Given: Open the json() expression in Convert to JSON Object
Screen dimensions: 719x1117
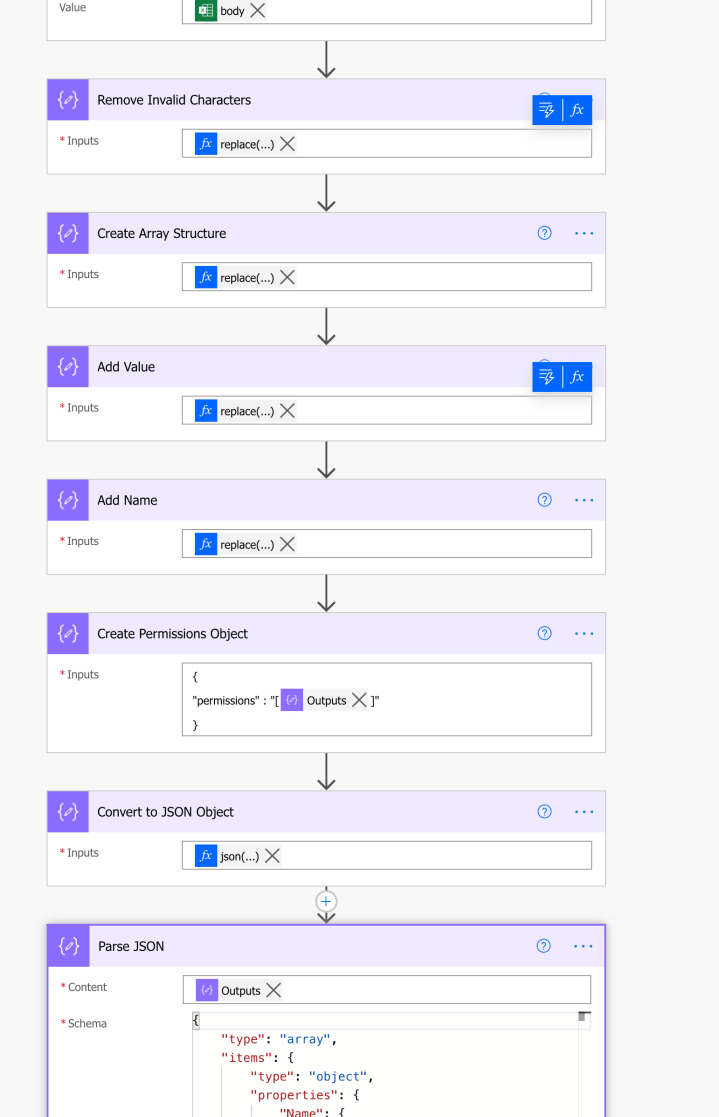Looking at the screenshot, I should pyautogui.click(x=236, y=855).
